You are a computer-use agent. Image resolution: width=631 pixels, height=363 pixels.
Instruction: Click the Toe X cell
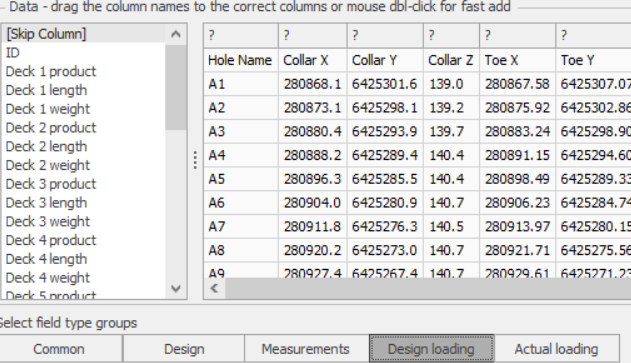tap(518, 60)
